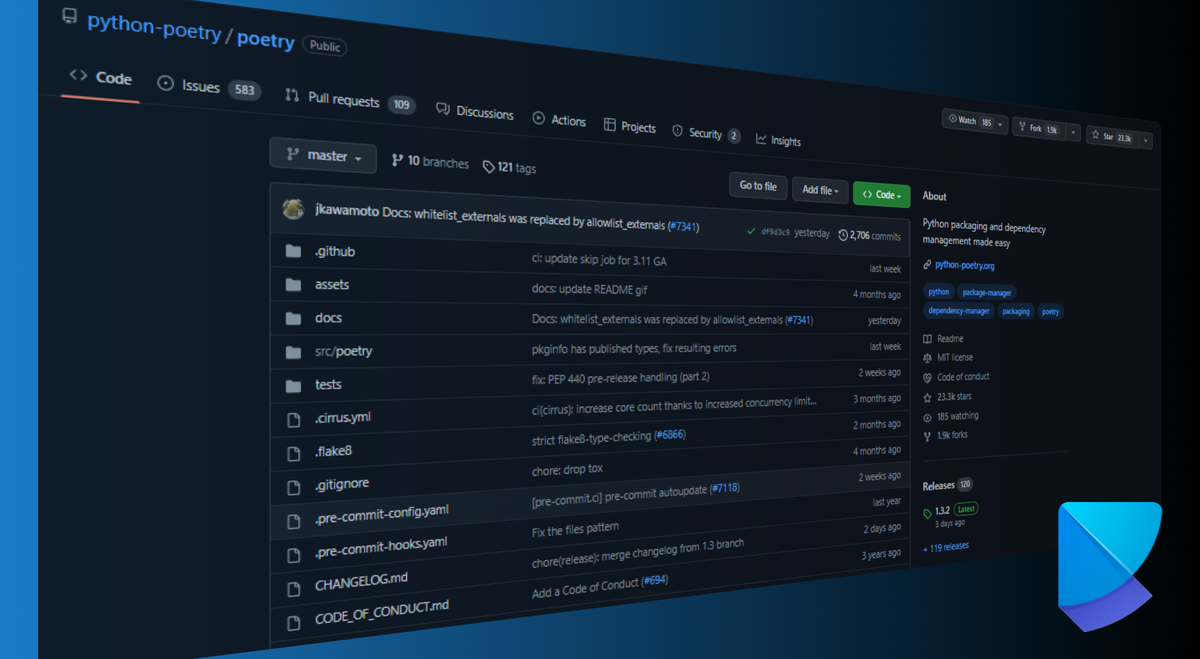Open the .gitignore file
Screen dimensions: 1200x659
click(x=342, y=484)
